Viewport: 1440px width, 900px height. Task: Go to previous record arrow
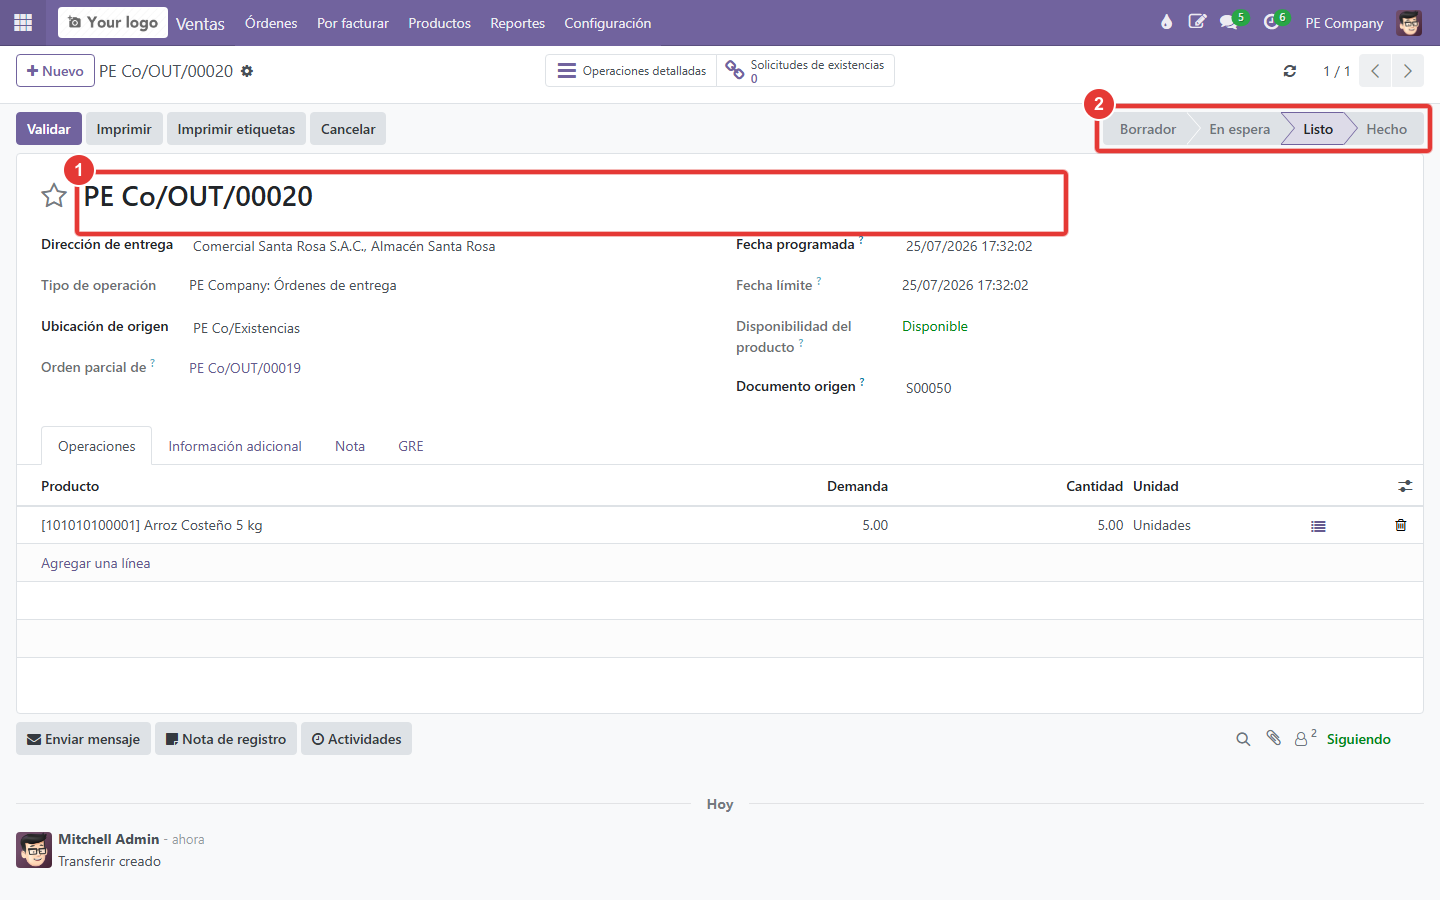click(1376, 71)
